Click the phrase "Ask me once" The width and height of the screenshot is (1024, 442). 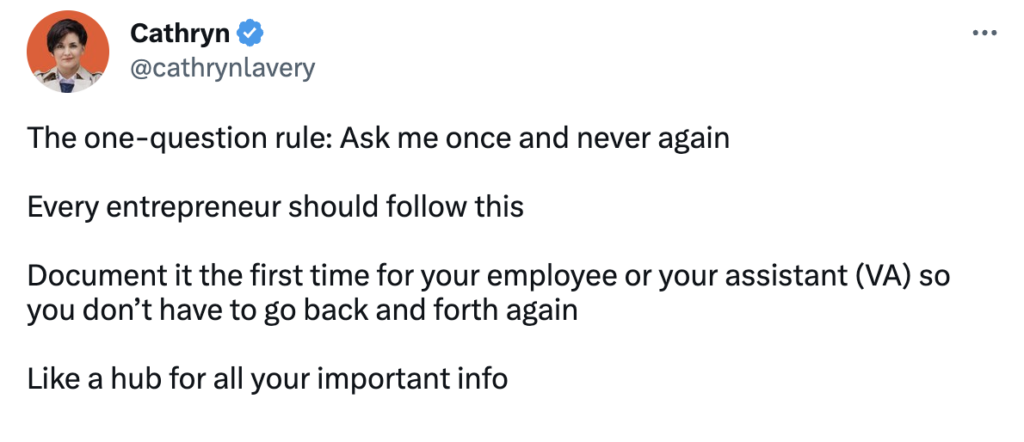point(408,138)
